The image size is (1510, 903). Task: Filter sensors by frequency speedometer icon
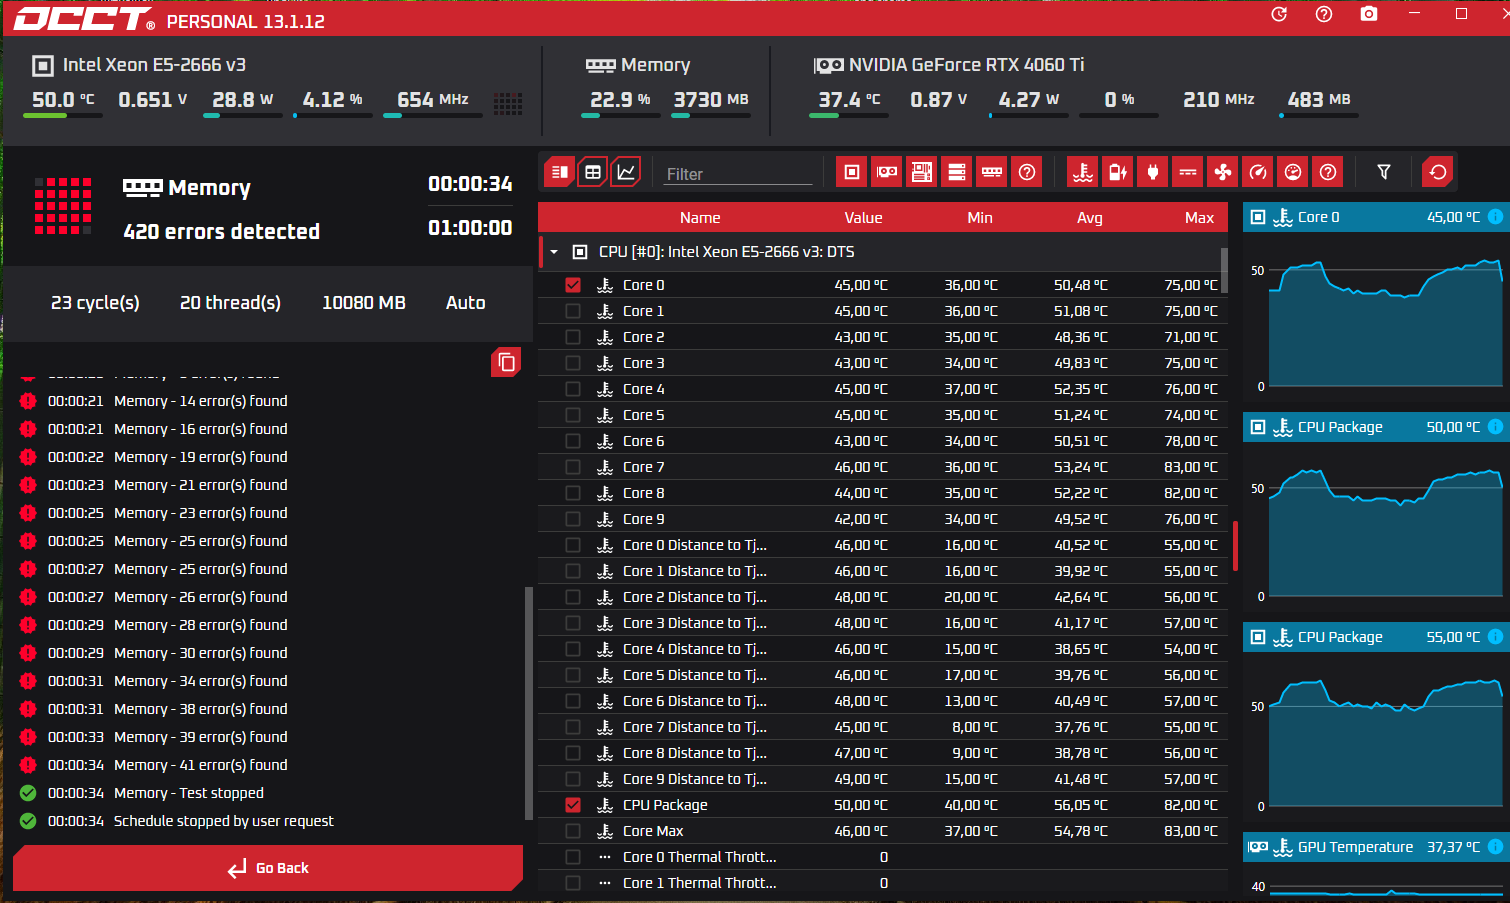[1258, 172]
